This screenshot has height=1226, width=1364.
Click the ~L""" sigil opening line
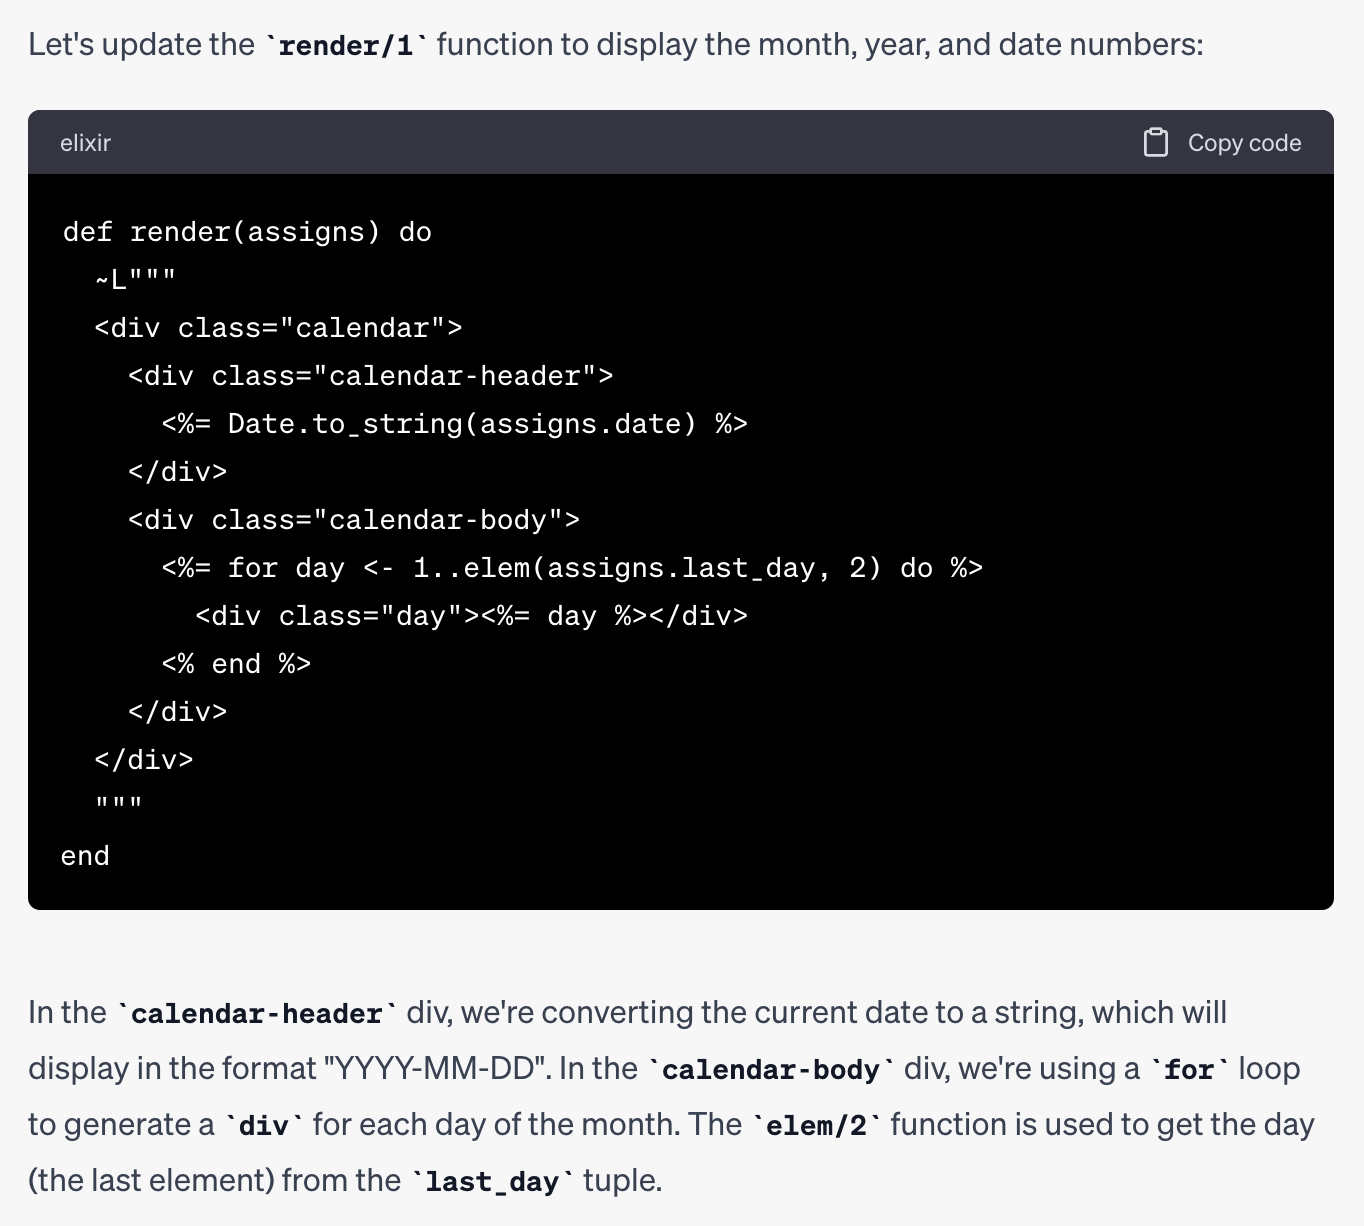(x=135, y=280)
